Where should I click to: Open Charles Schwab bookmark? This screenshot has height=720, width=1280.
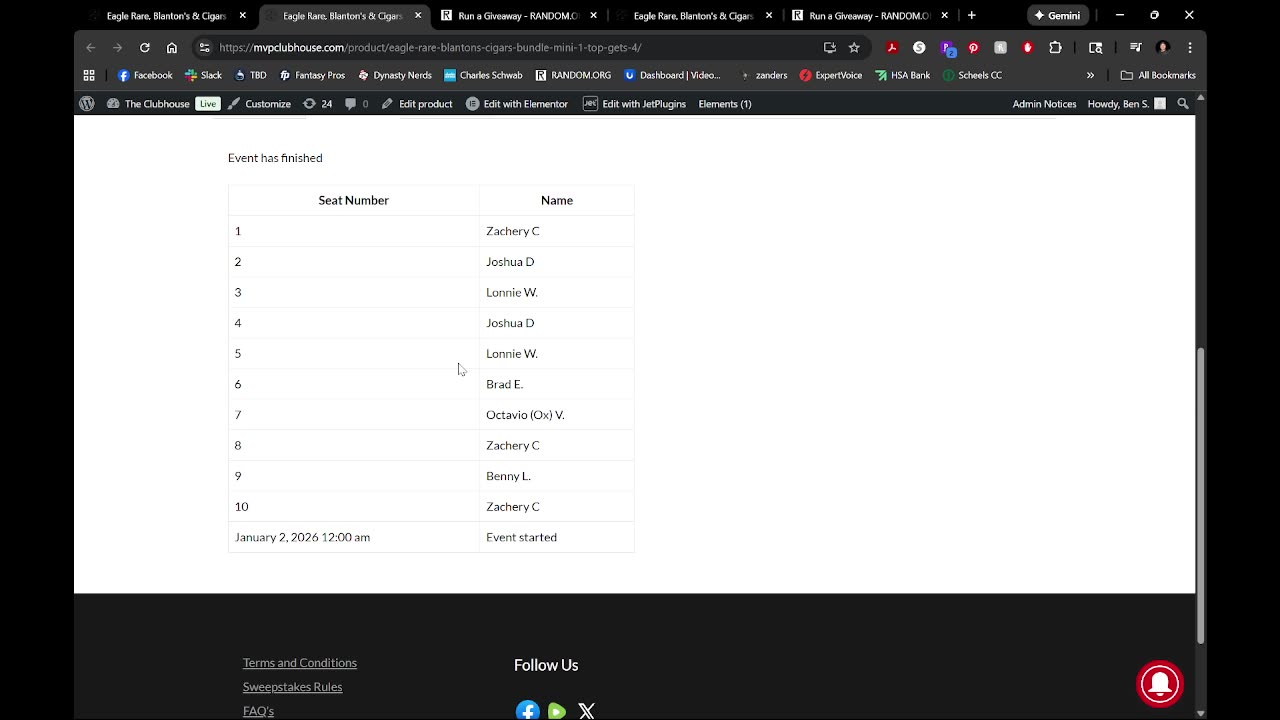pos(483,75)
